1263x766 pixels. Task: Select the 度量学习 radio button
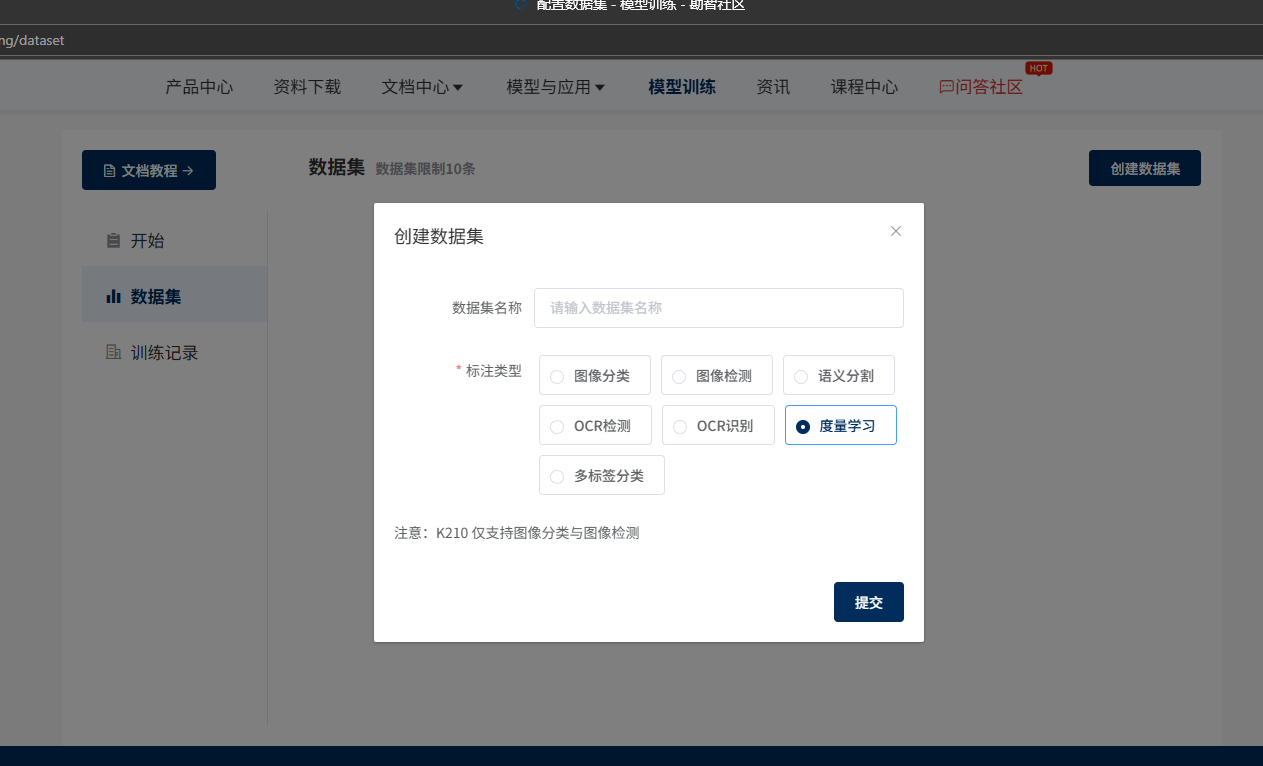click(803, 426)
